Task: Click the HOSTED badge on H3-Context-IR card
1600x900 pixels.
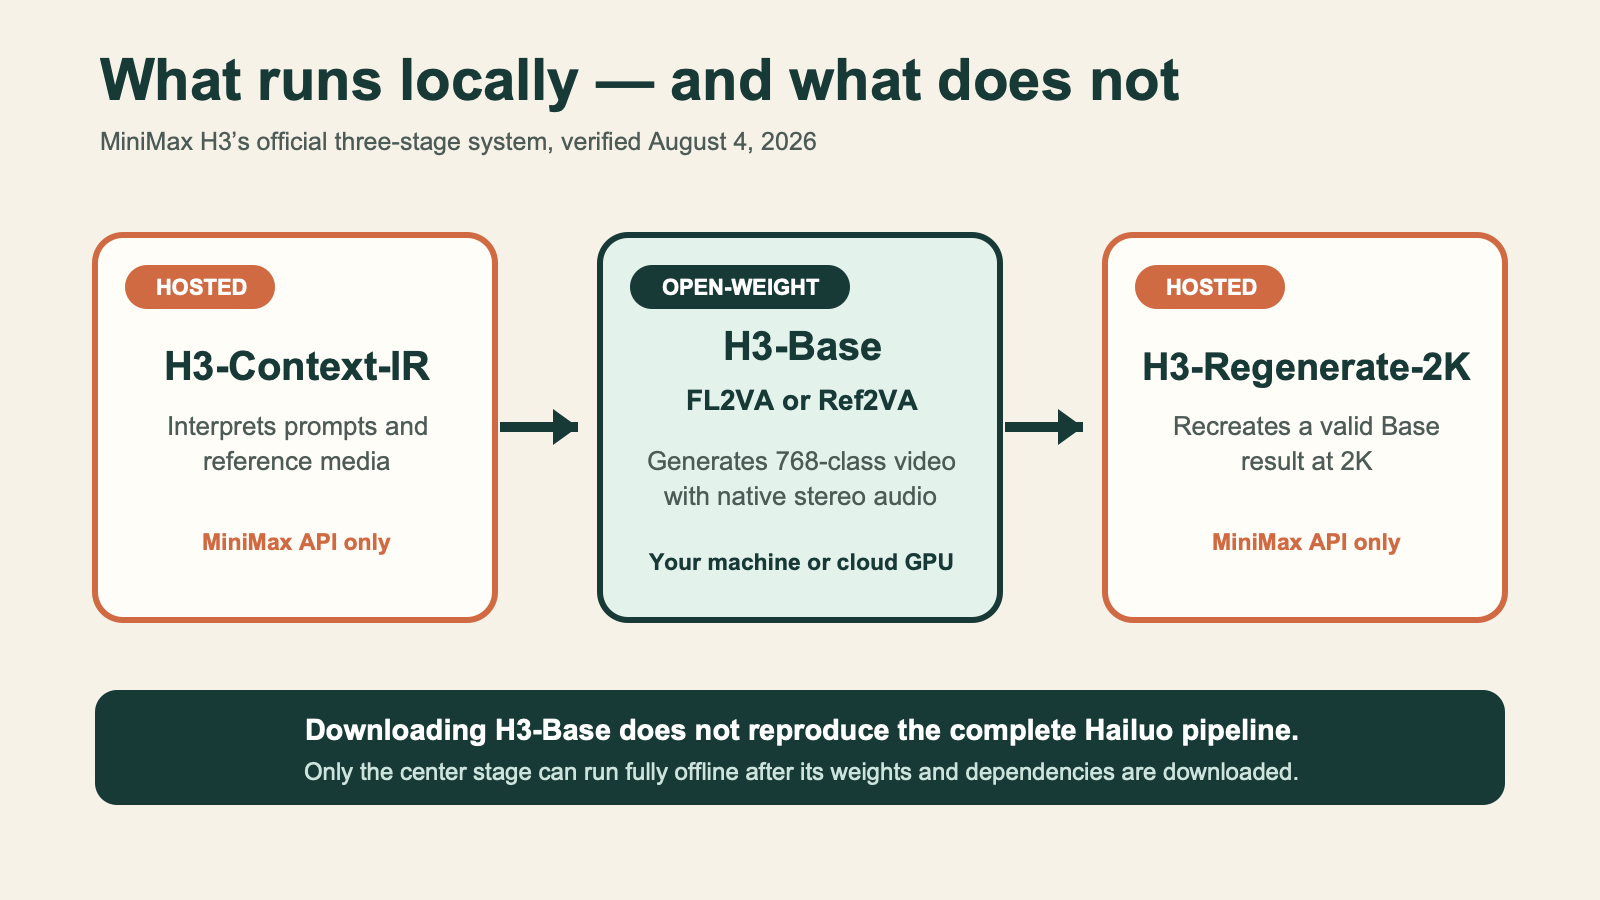Action: point(200,287)
